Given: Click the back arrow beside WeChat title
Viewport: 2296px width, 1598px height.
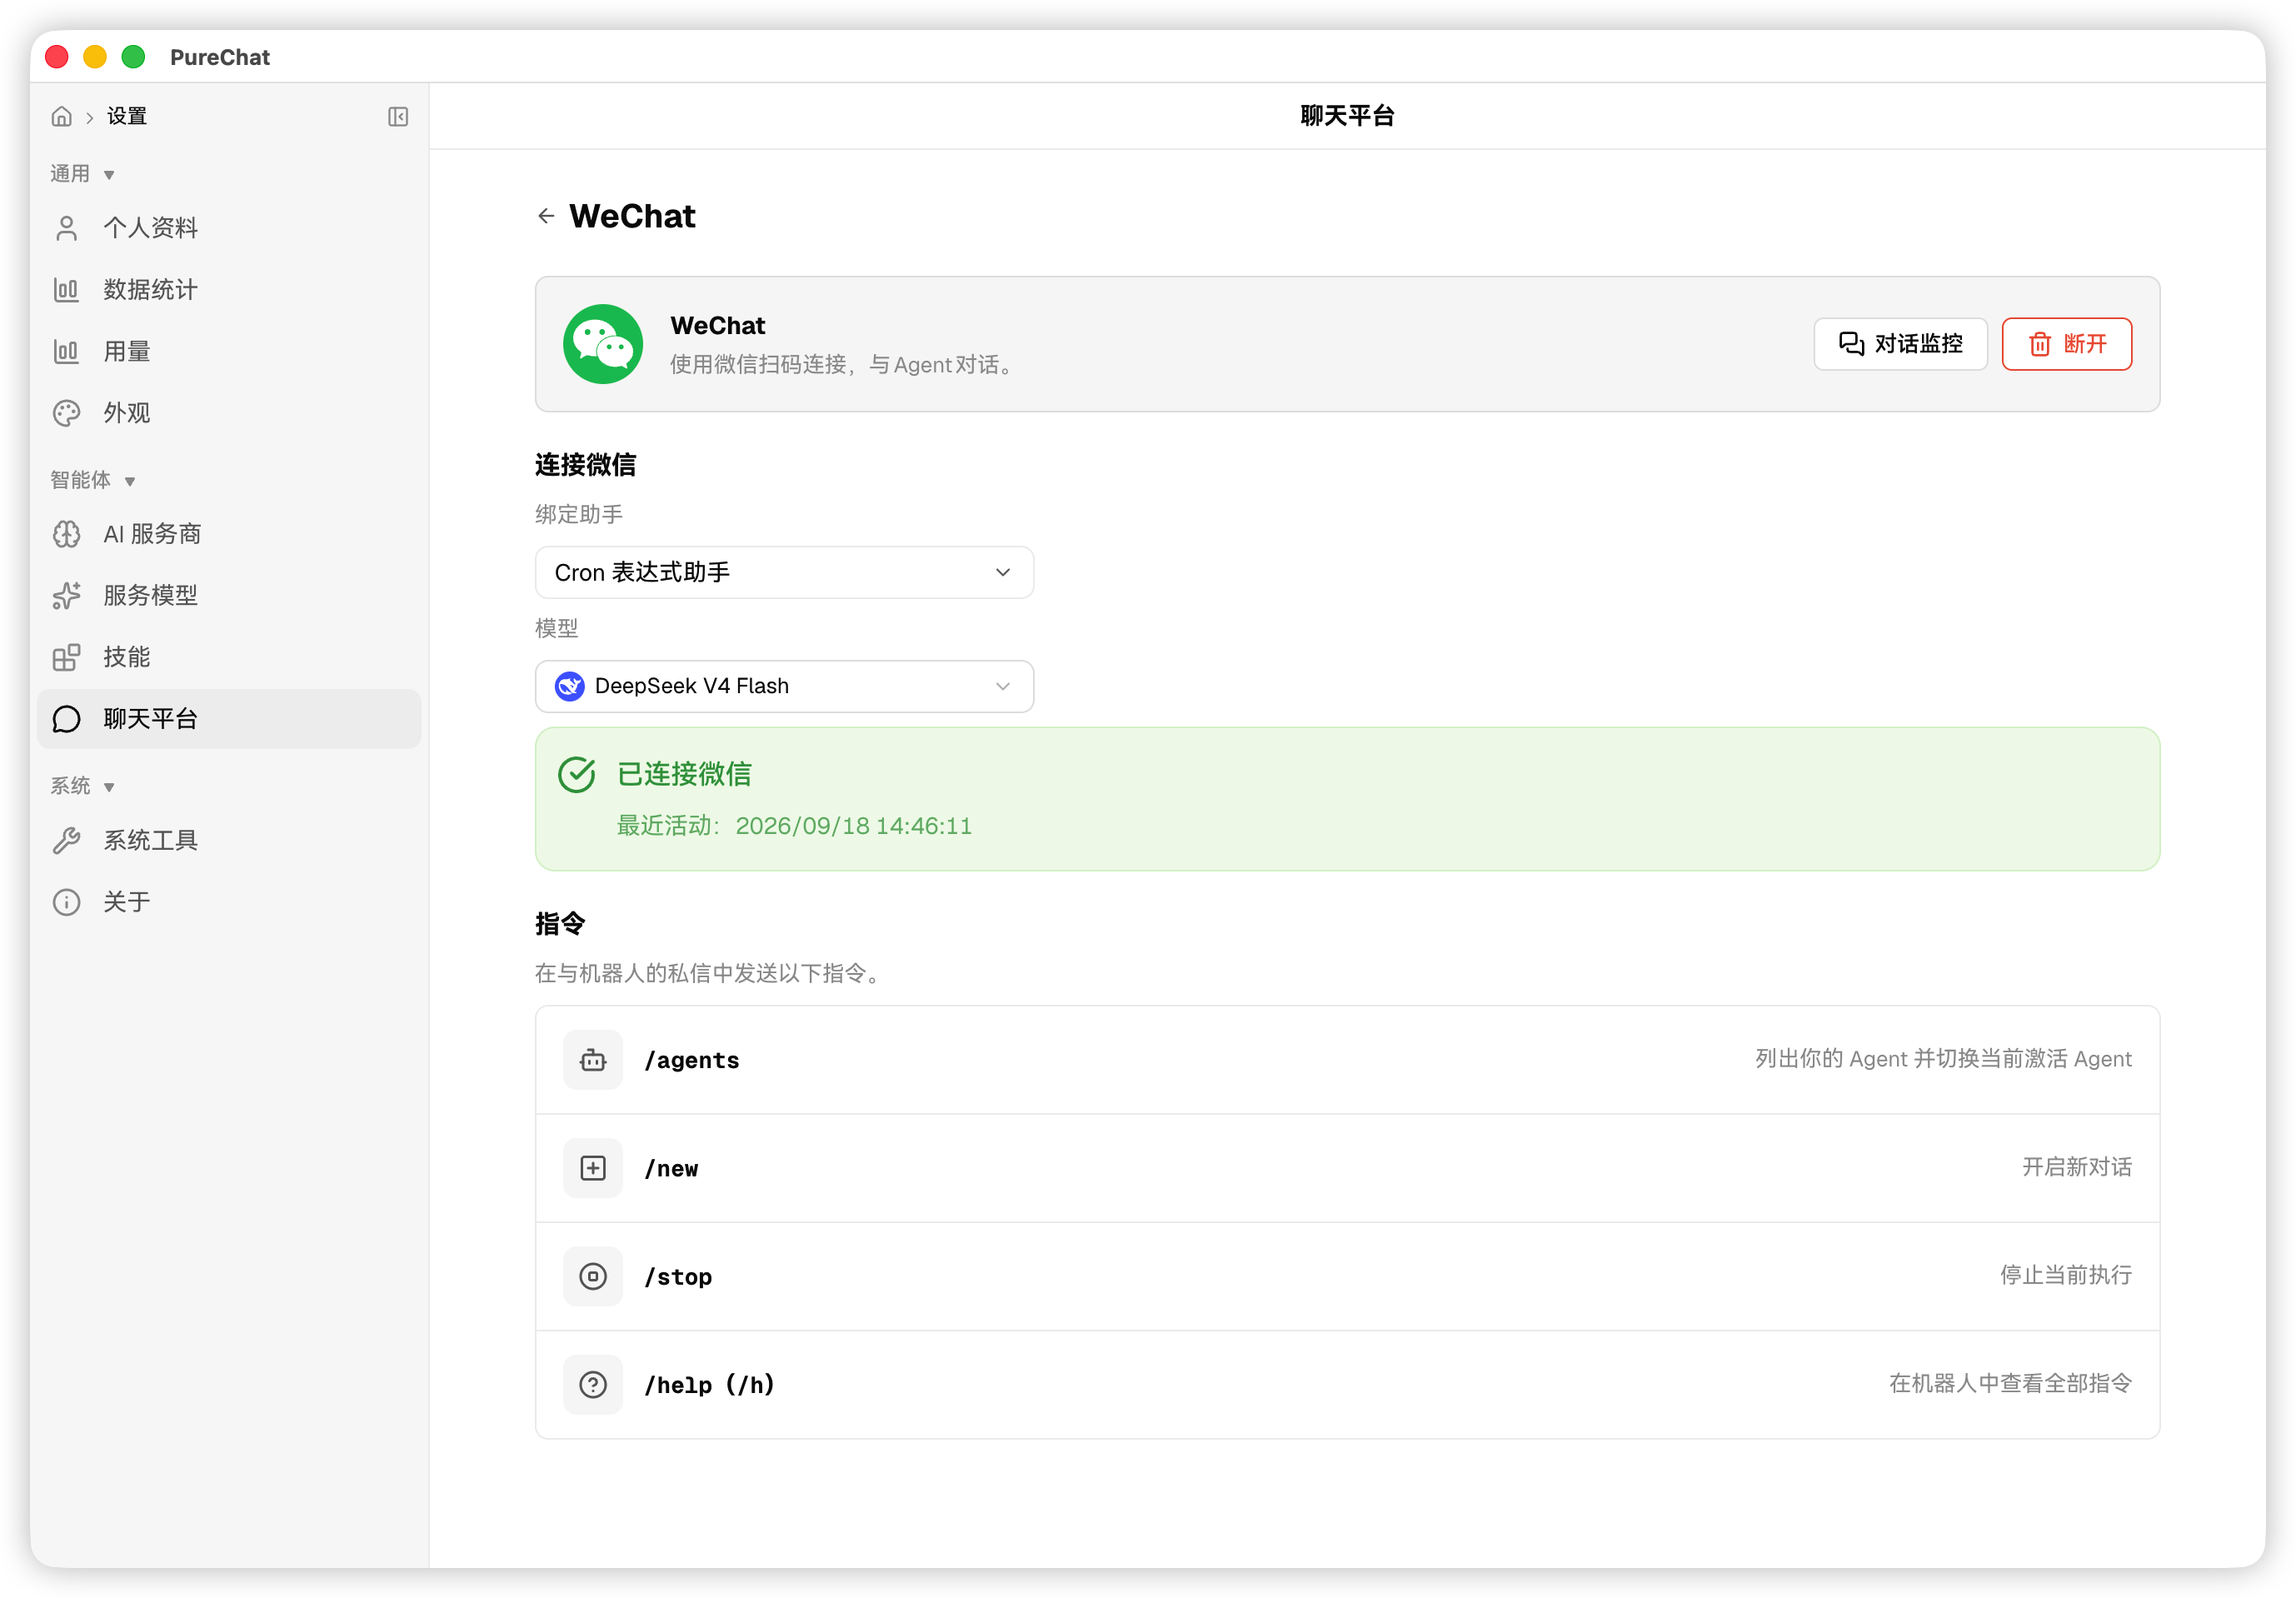Looking at the screenshot, I should tap(546, 216).
